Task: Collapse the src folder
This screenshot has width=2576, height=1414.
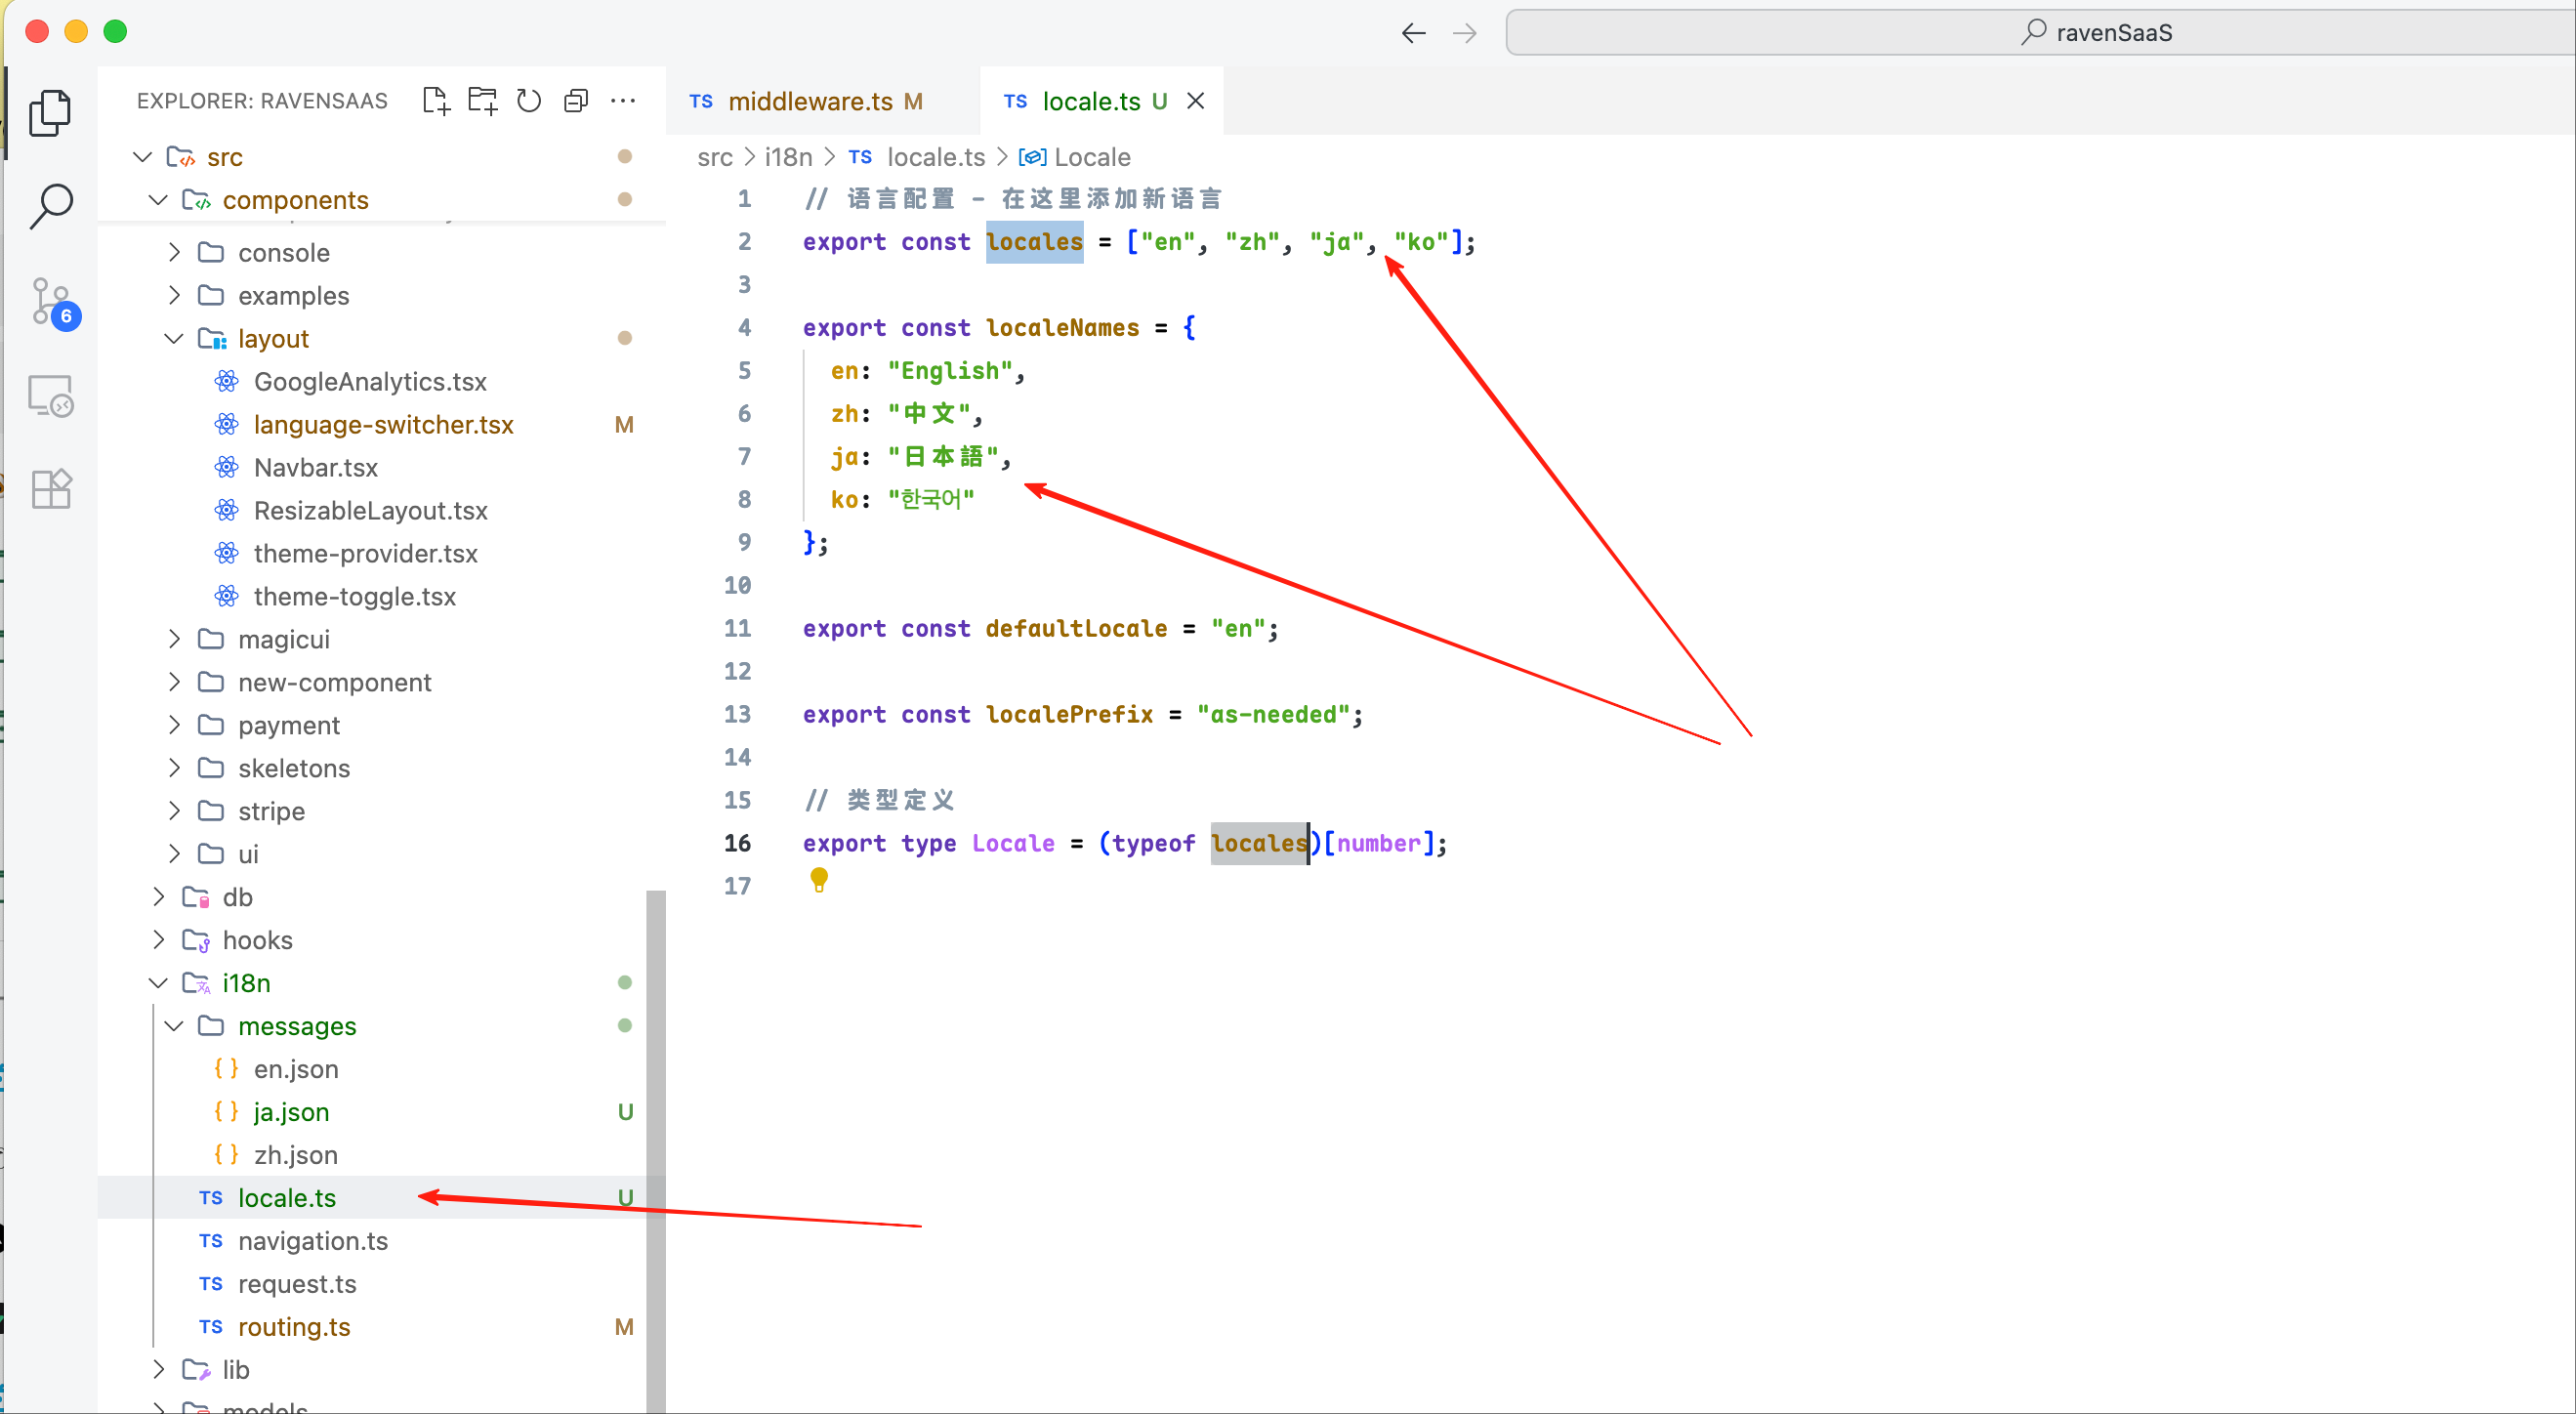Action: (x=143, y=157)
